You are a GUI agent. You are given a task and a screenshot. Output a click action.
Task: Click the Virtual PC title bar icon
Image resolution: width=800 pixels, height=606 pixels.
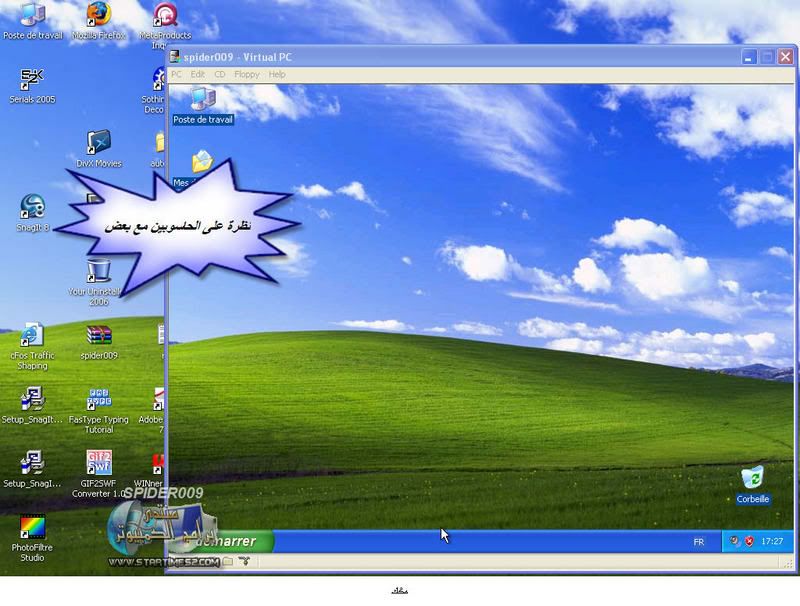pos(175,57)
